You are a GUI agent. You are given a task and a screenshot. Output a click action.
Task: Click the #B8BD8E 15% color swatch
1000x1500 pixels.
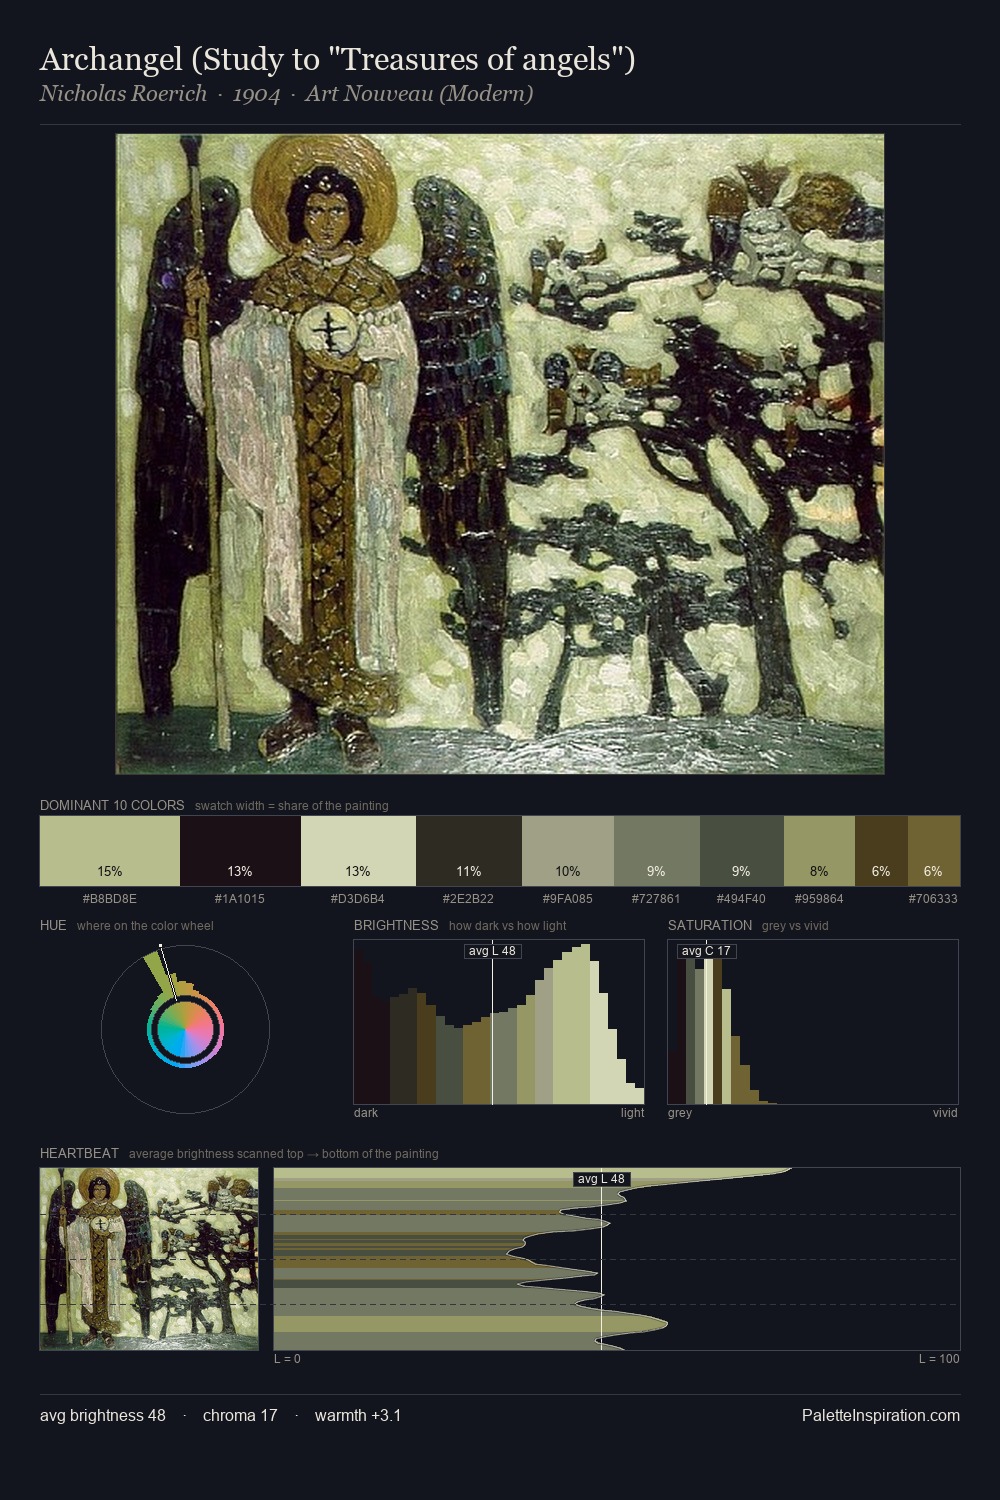coord(110,850)
